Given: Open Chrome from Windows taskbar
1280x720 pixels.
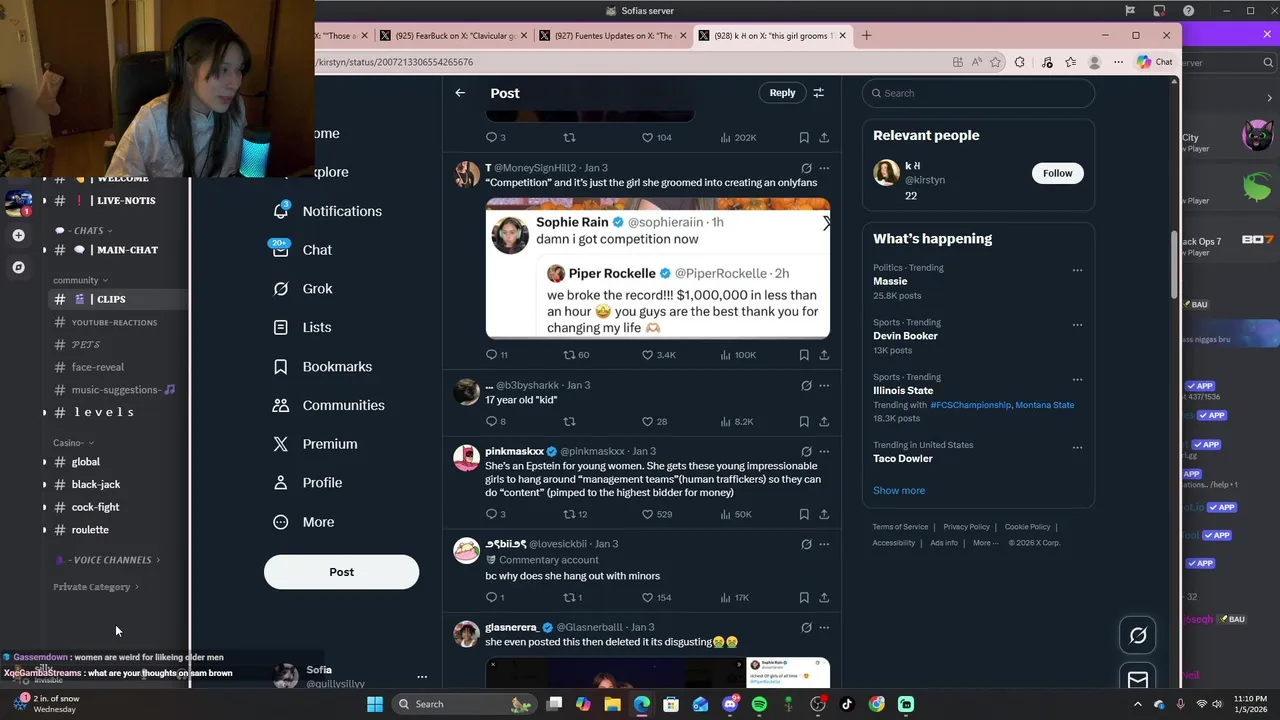Looking at the screenshot, I should coord(876,704).
